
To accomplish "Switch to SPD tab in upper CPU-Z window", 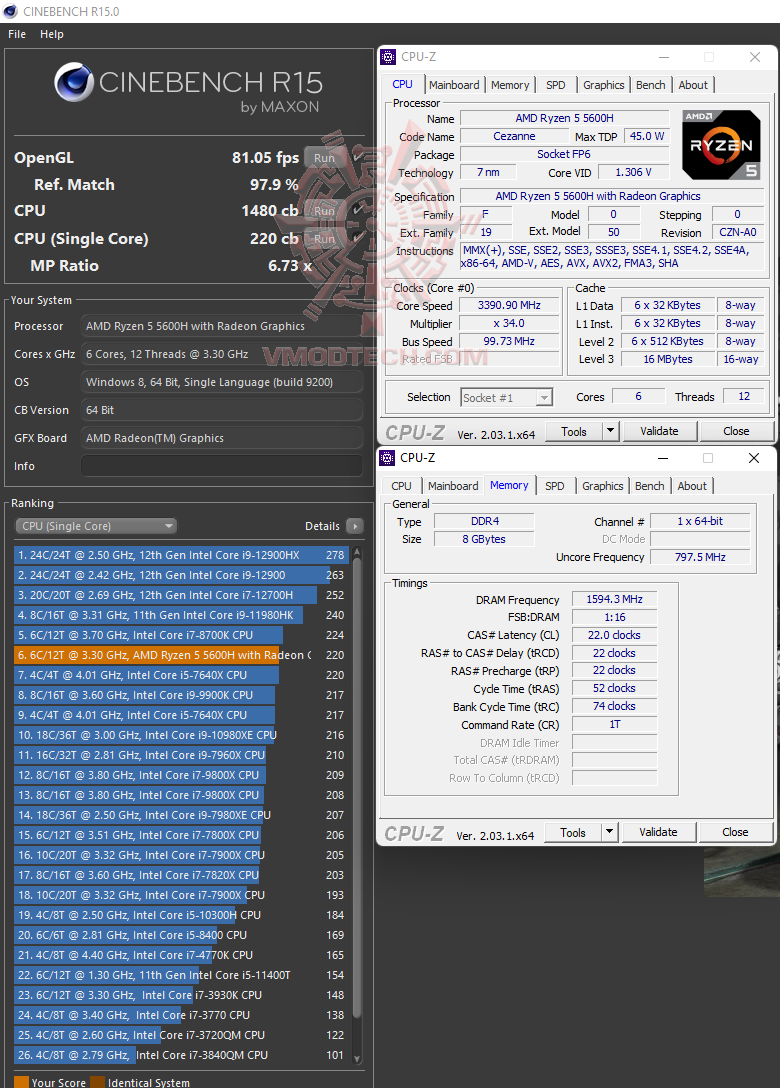I will tap(555, 85).
